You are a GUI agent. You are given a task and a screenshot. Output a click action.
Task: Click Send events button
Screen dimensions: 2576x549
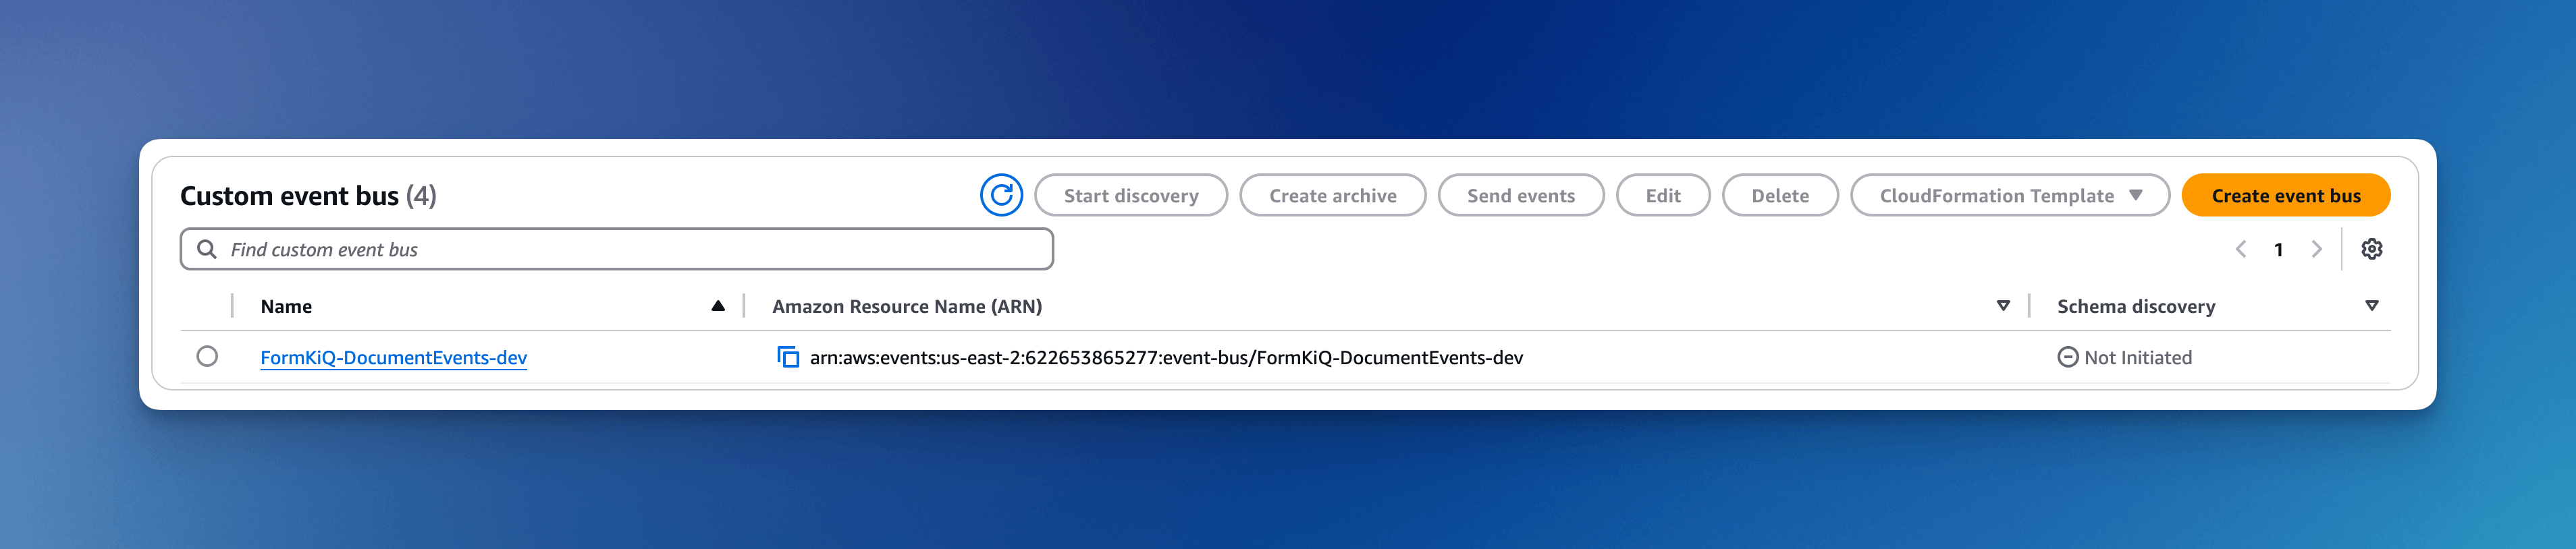pos(1520,195)
